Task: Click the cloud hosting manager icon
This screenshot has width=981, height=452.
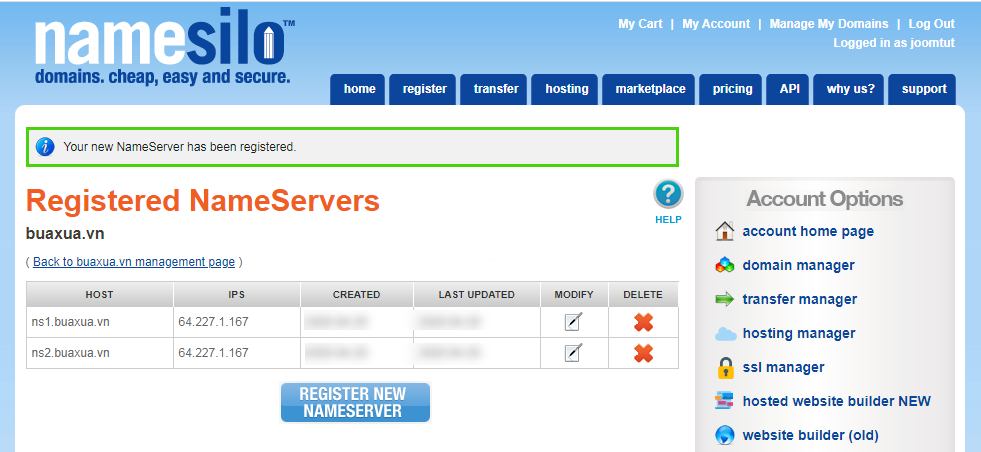Action: pos(725,334)
